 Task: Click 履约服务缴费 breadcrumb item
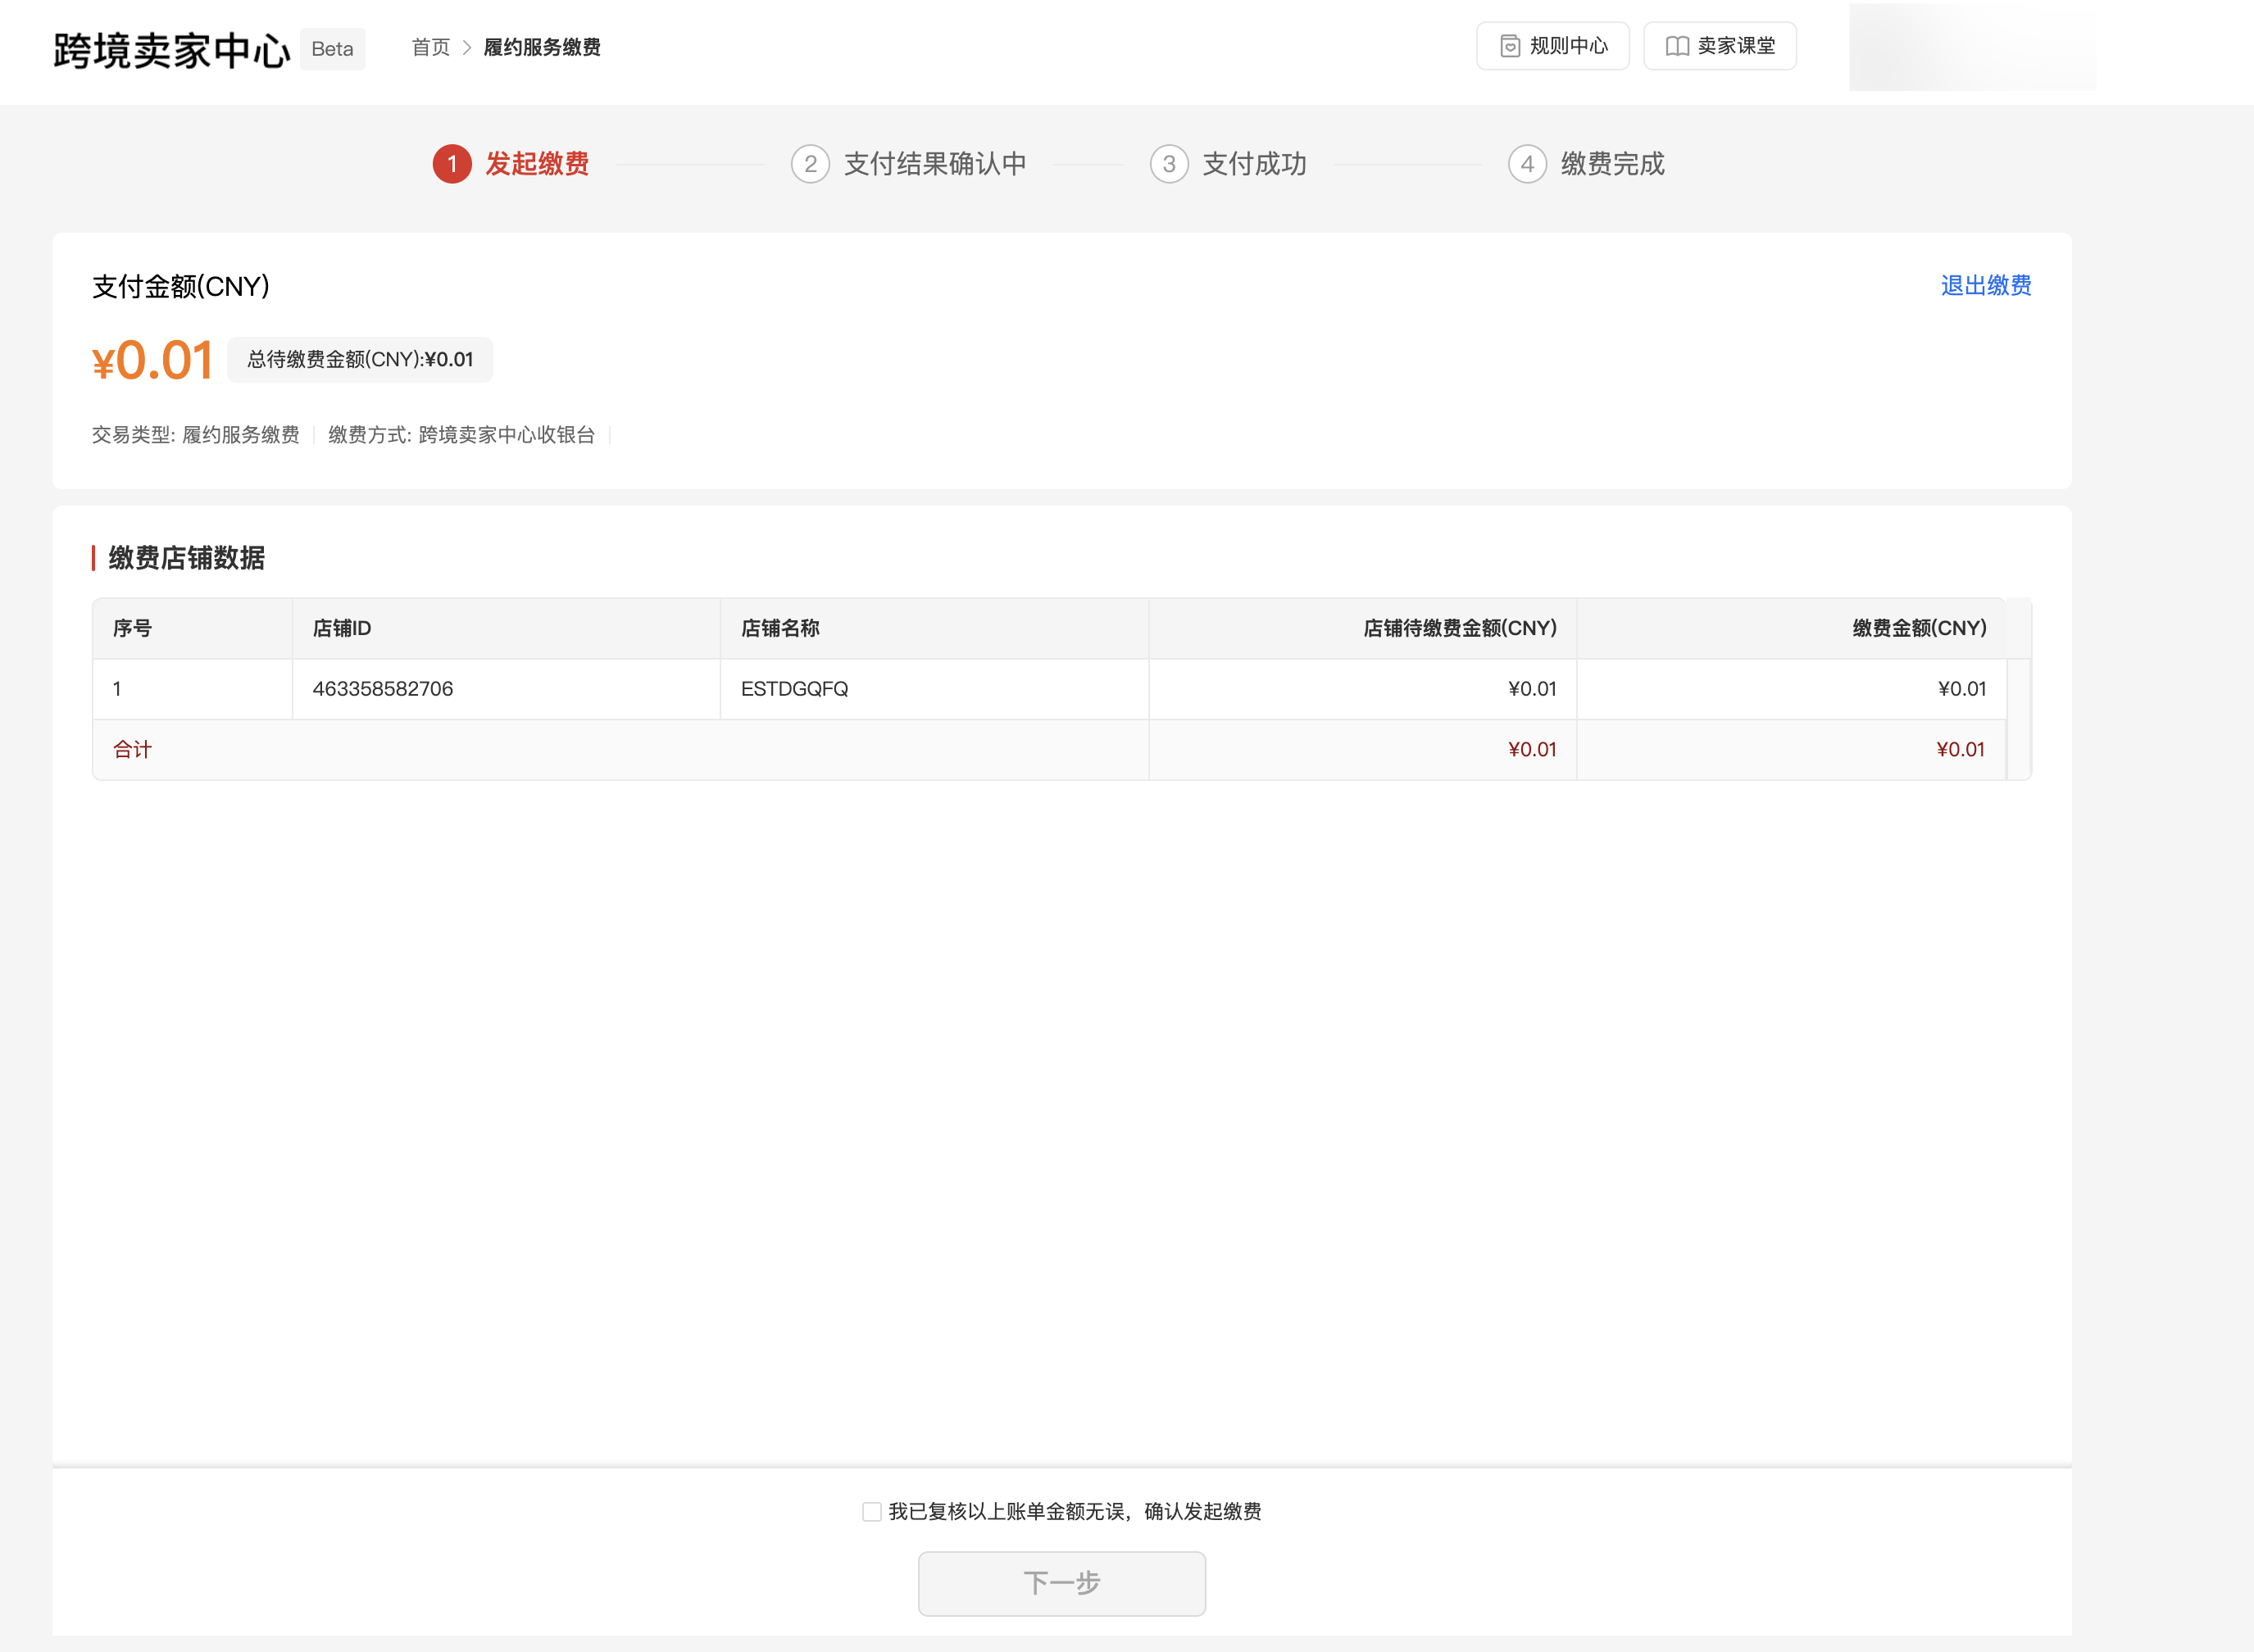tap(542, 48)
